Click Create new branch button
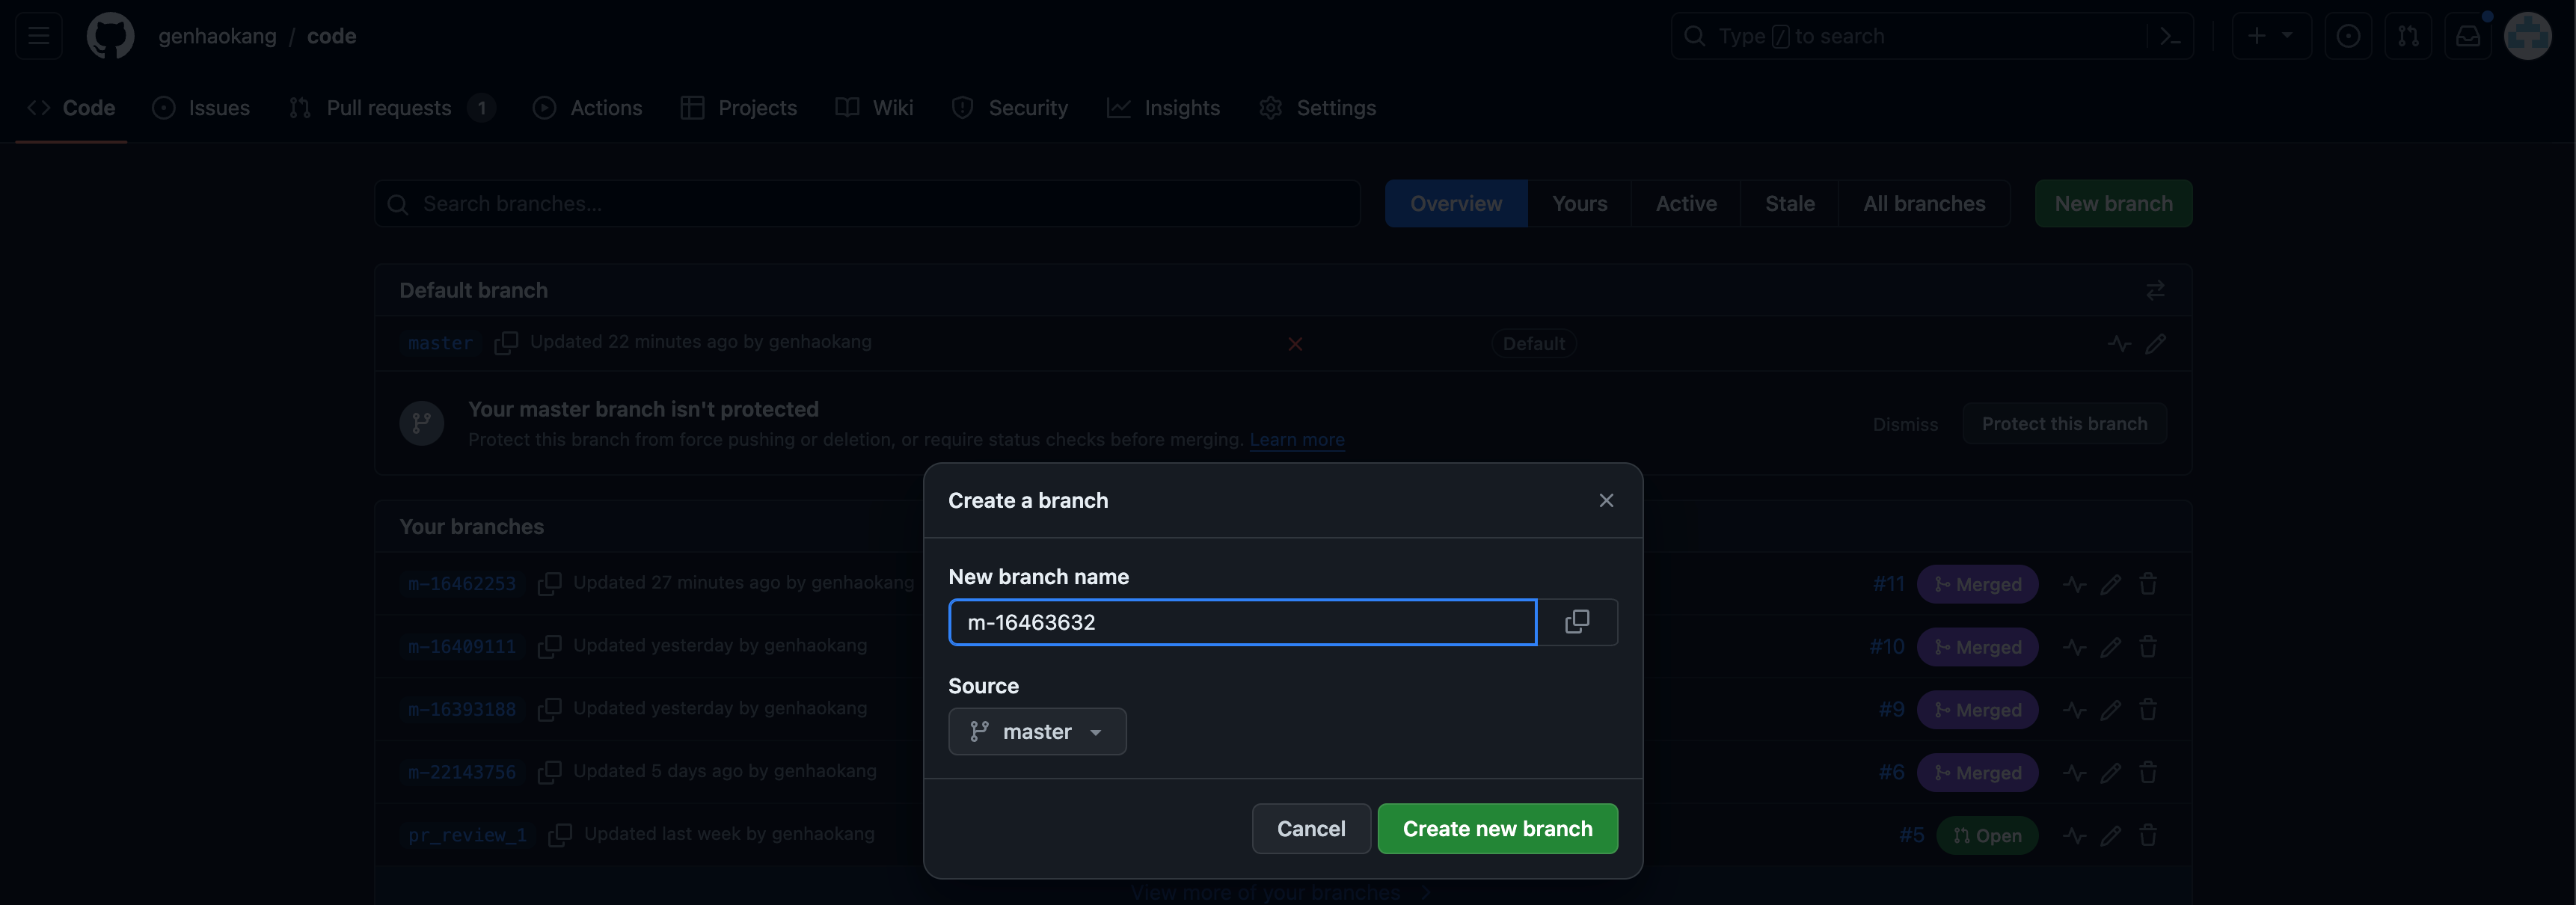 [1497, 829]
